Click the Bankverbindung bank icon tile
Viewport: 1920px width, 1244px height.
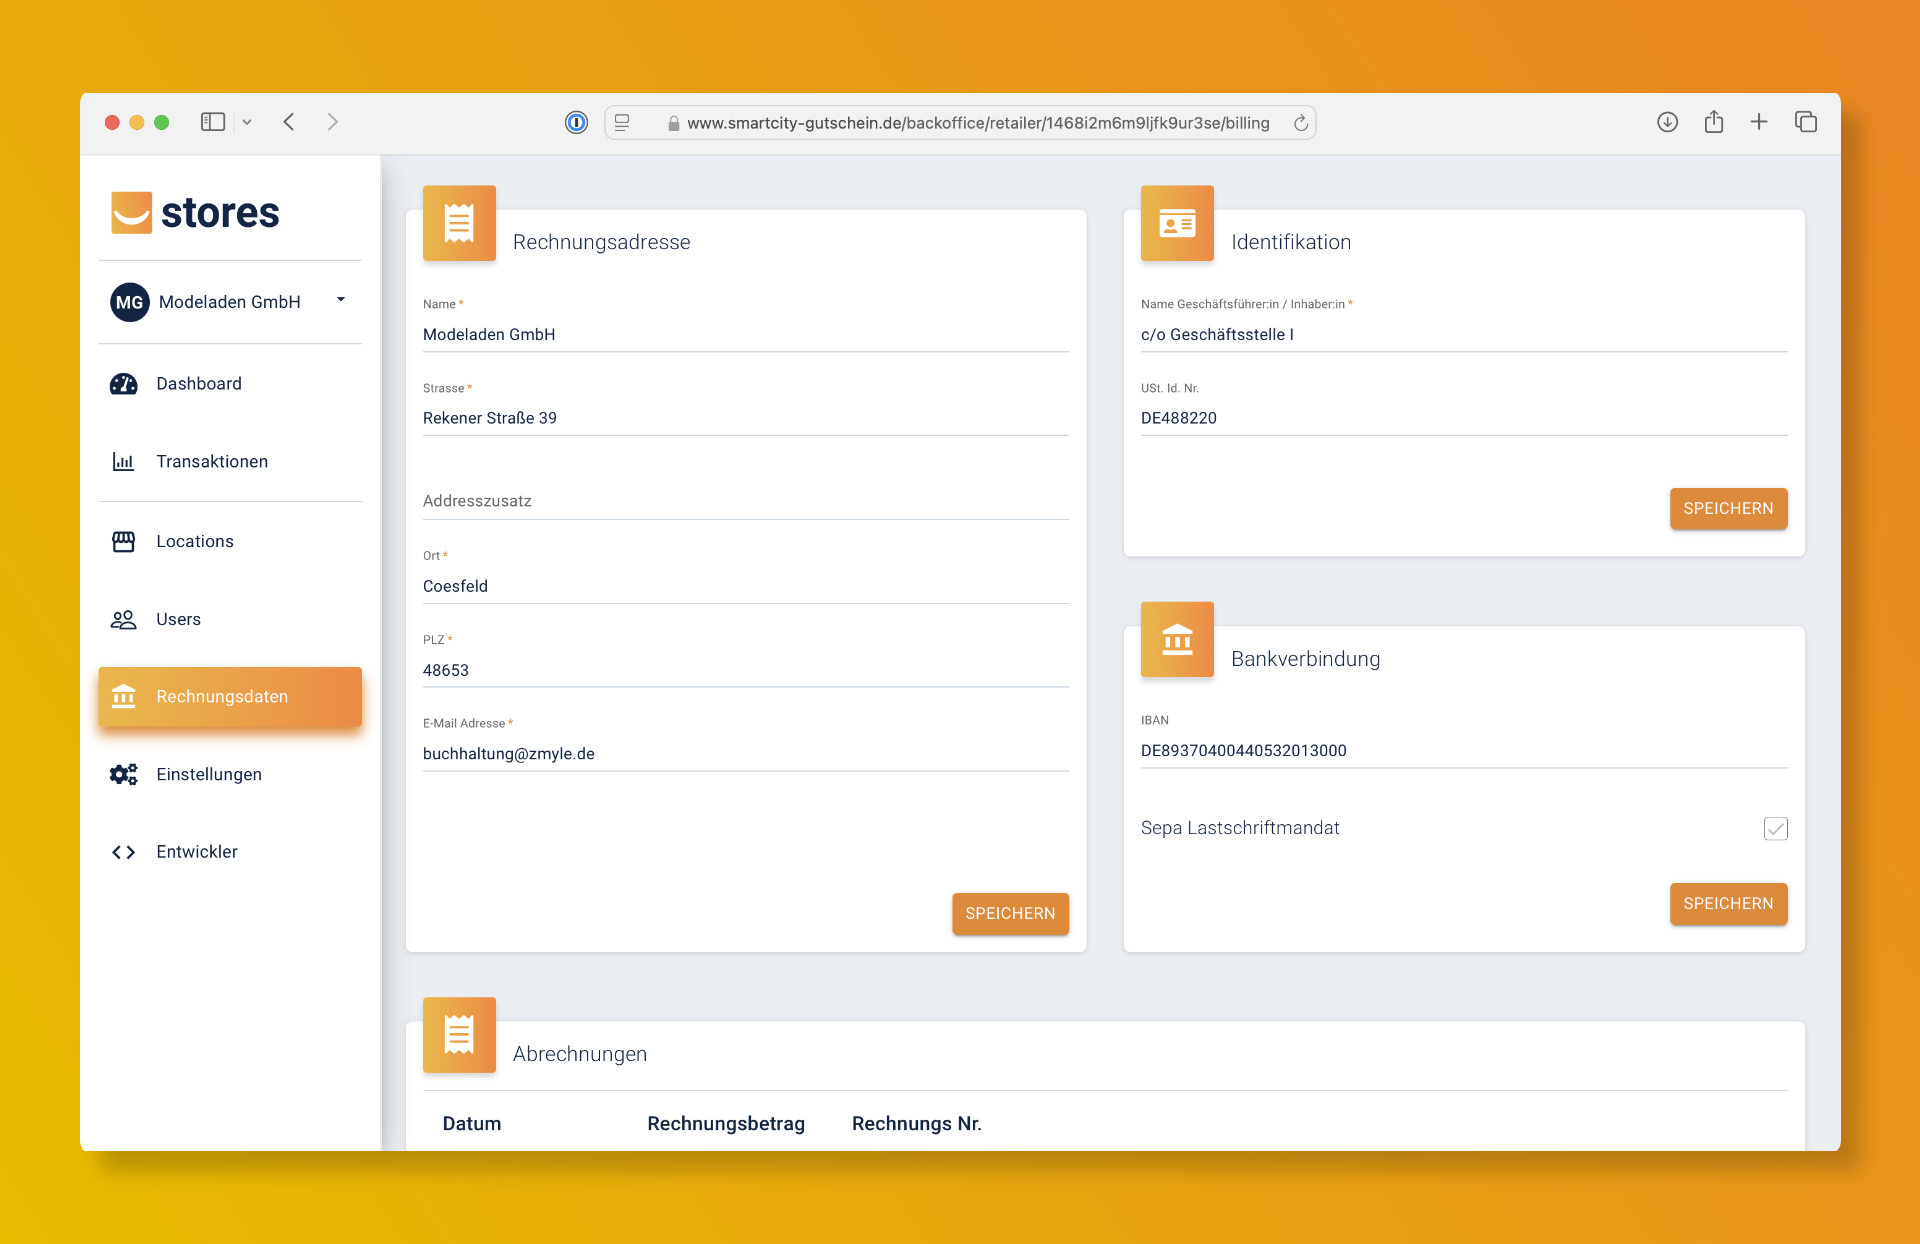1177,640
